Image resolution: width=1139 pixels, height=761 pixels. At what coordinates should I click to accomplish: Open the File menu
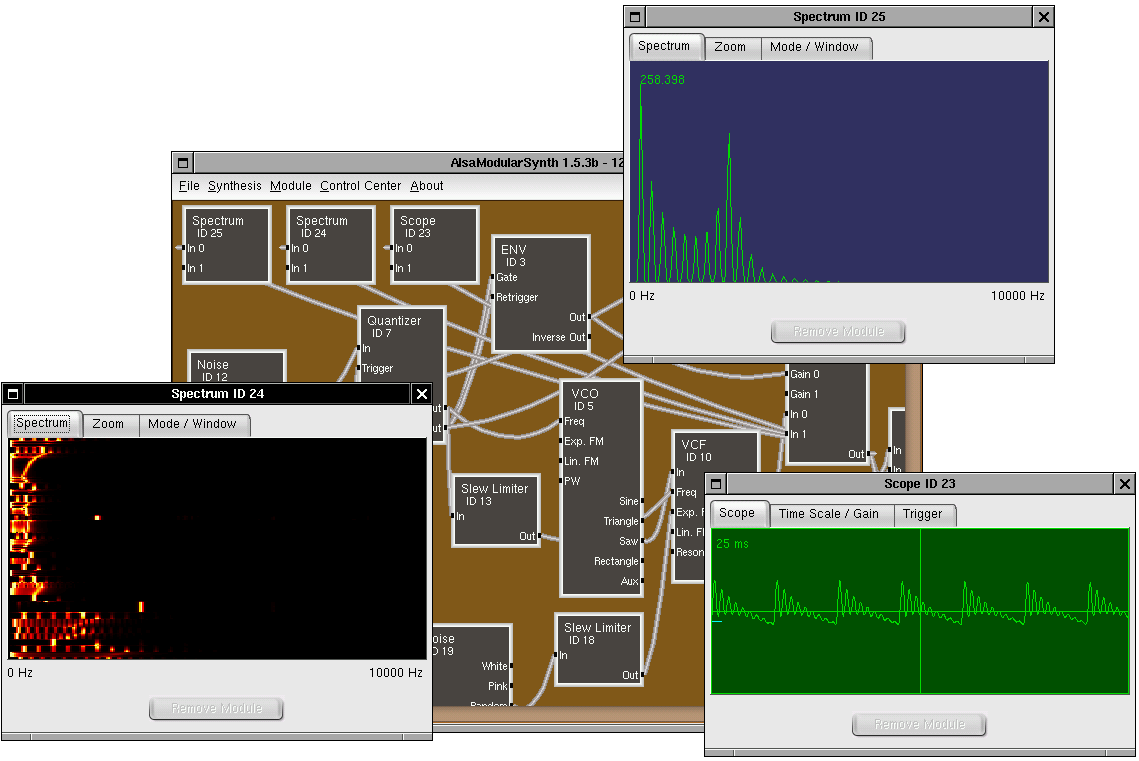(189, 186)
